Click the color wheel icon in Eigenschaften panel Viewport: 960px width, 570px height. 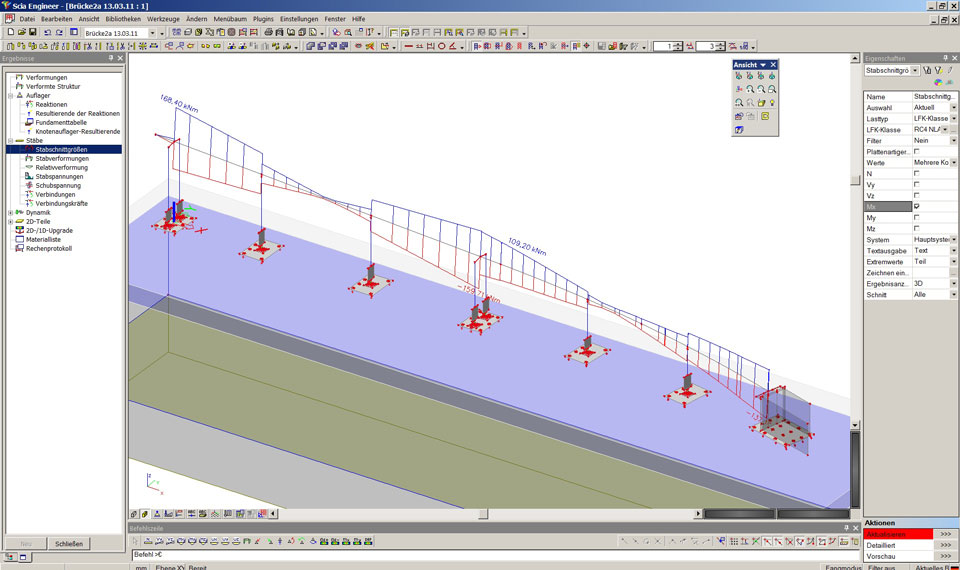pyautogui.click(x=937, y=82)
